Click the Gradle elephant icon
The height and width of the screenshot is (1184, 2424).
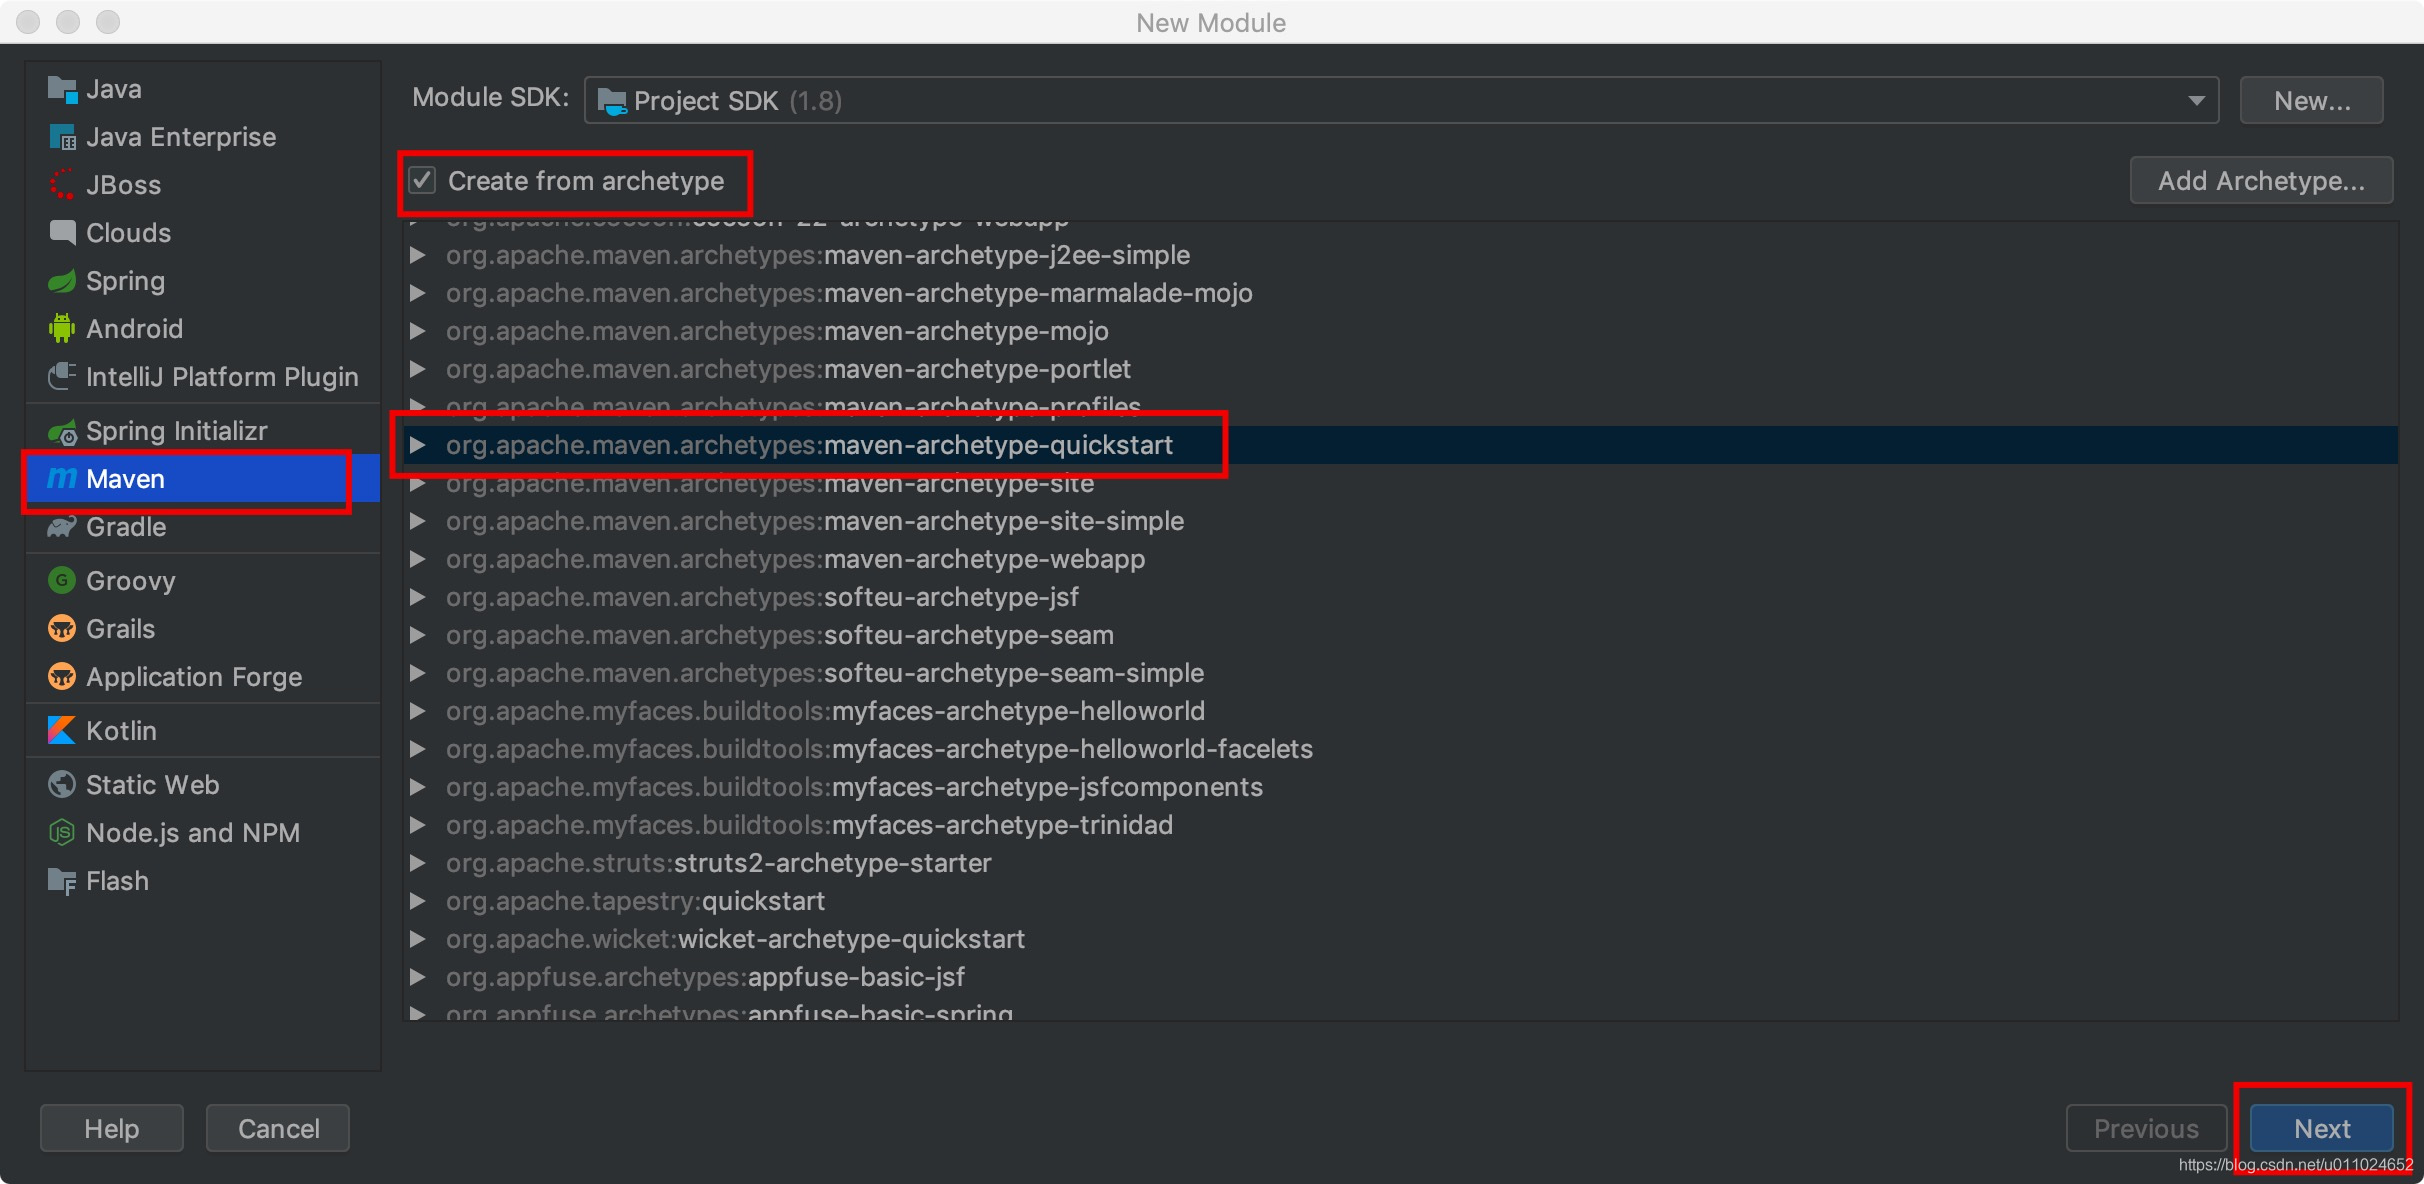[x=62, y=527]
